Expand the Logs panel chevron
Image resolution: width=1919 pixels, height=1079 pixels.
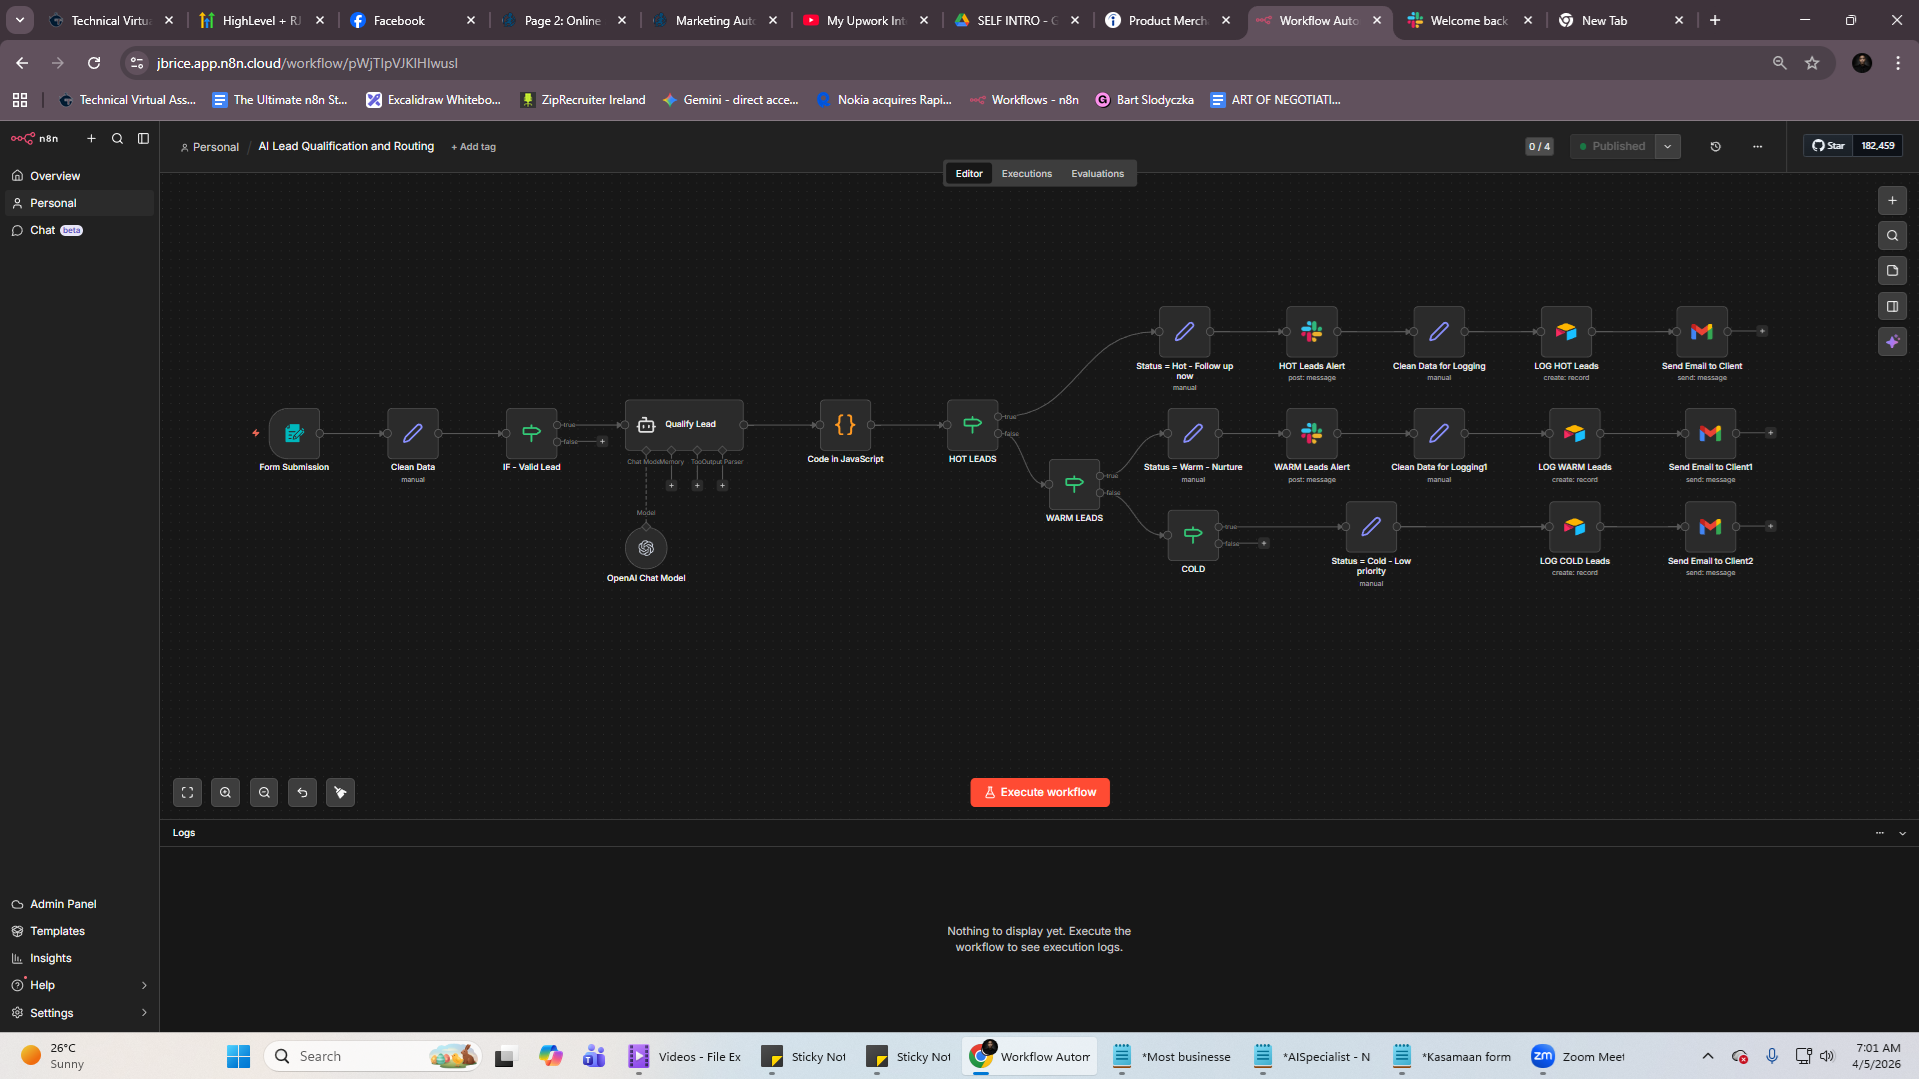[1903, 832]
